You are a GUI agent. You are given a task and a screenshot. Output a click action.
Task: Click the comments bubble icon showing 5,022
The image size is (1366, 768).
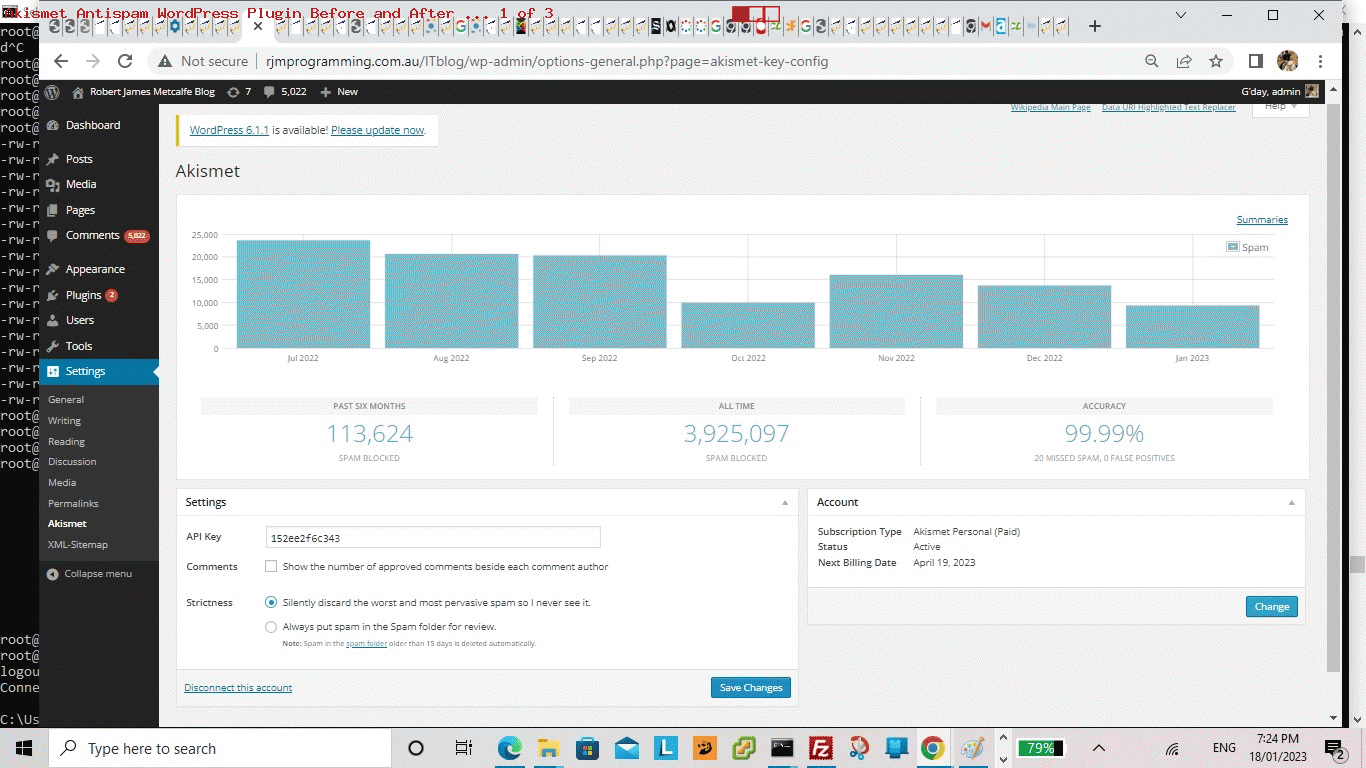coord(269,92)
